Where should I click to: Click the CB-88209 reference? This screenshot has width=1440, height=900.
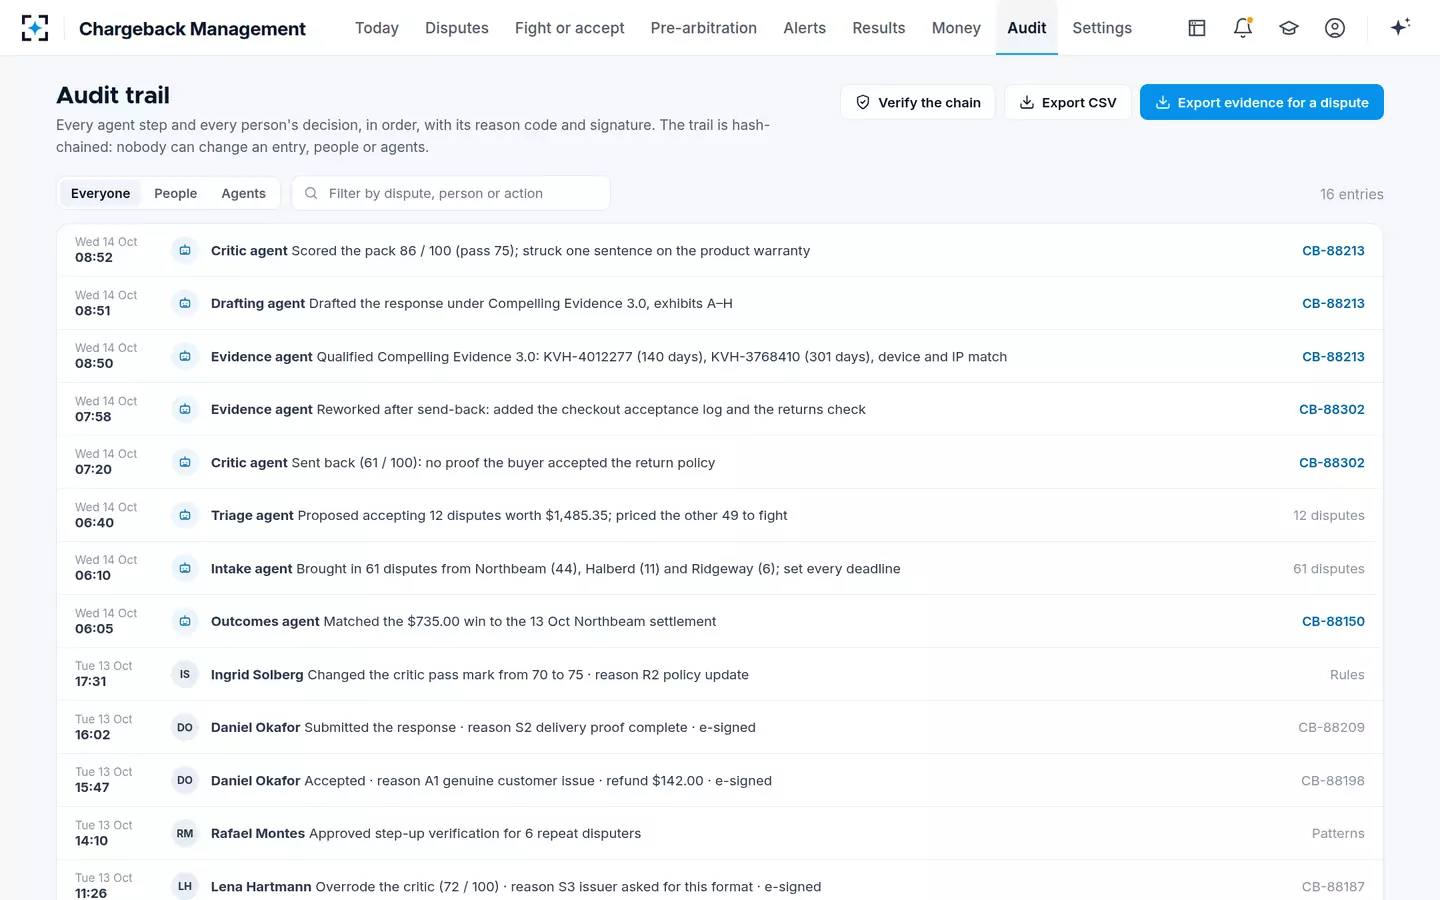pos(1331,727)
